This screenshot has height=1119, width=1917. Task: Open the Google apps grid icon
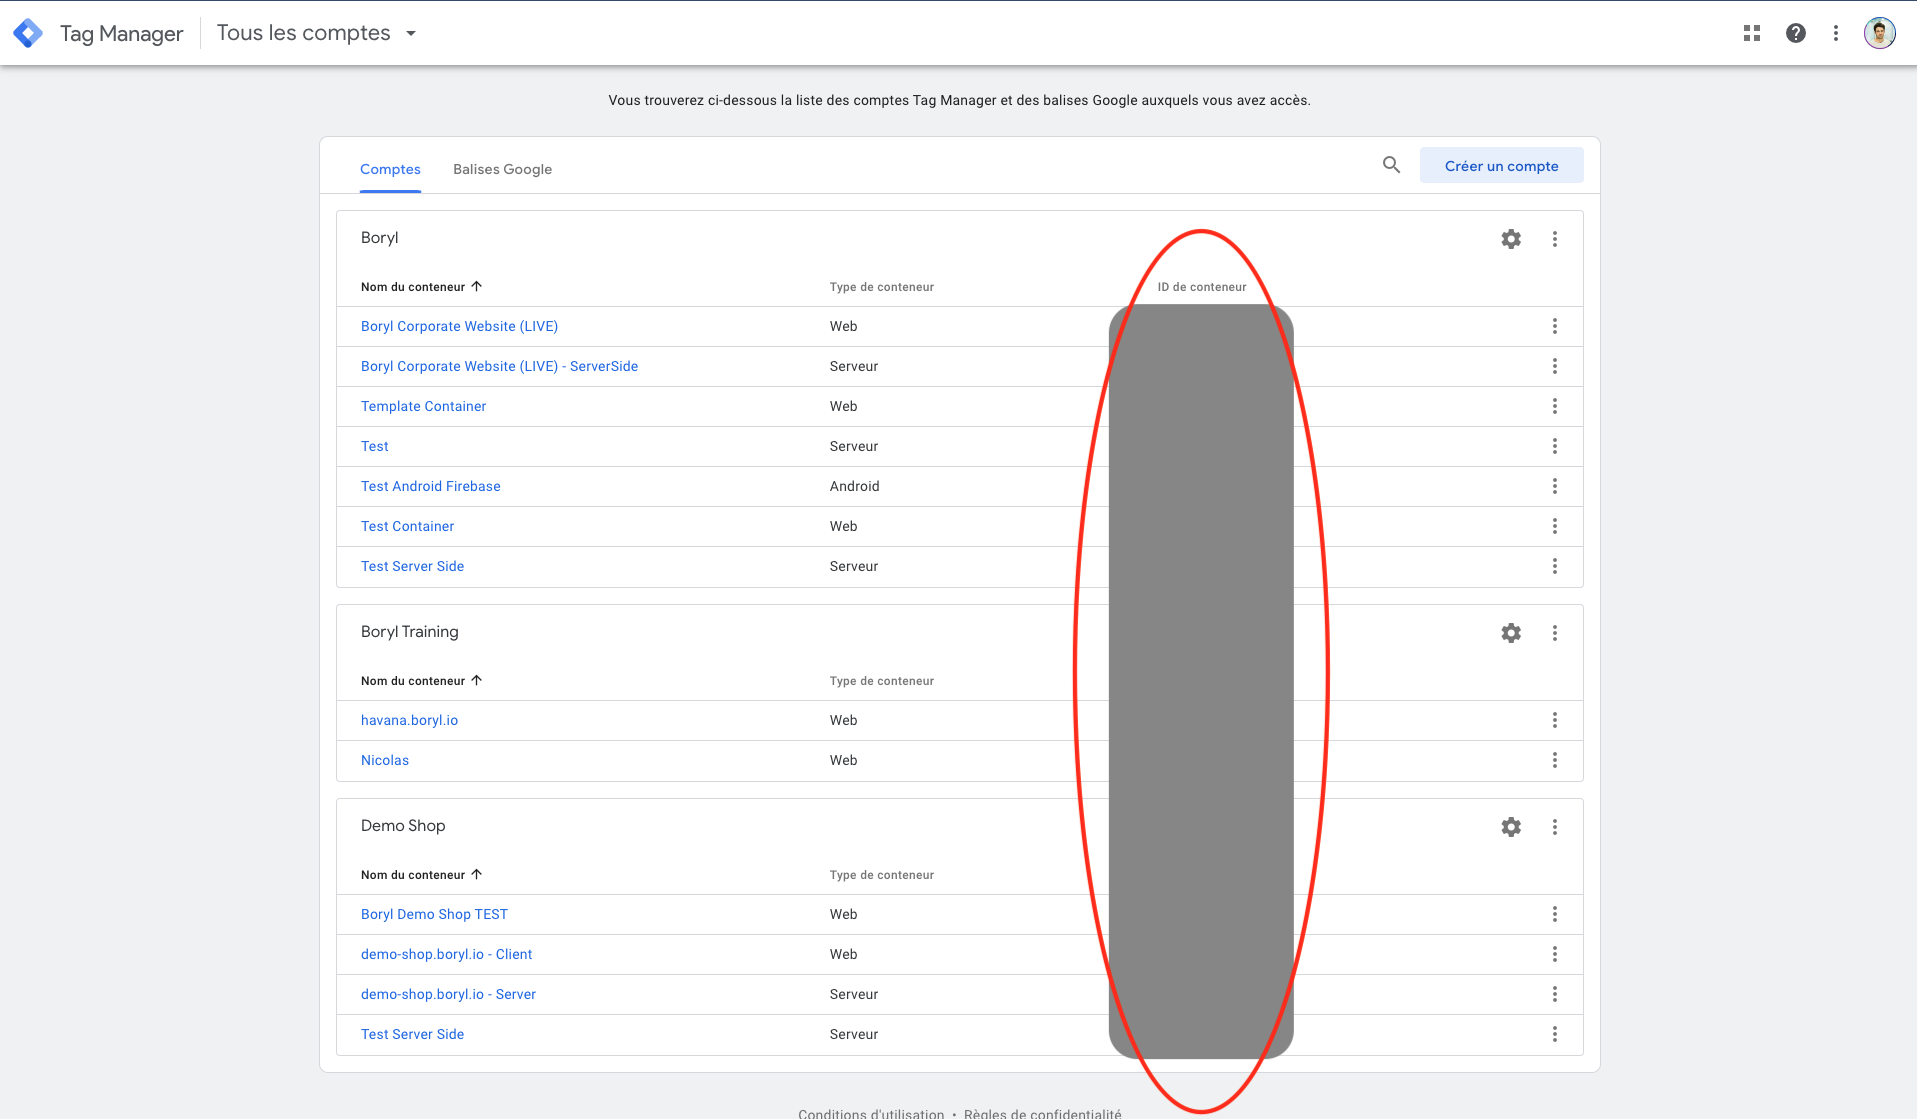1751,32
